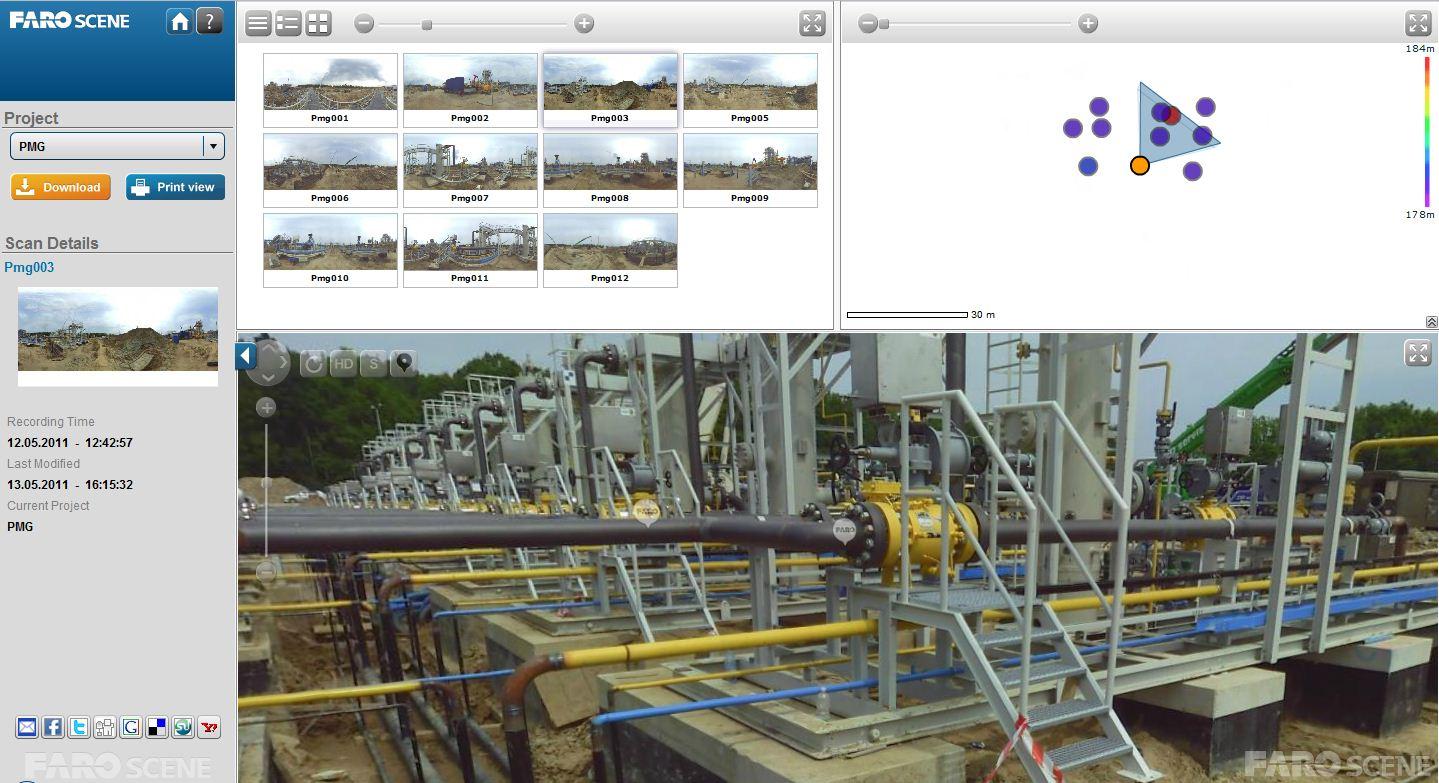Share project on Google bookmarks

click(x=131, y=728)
